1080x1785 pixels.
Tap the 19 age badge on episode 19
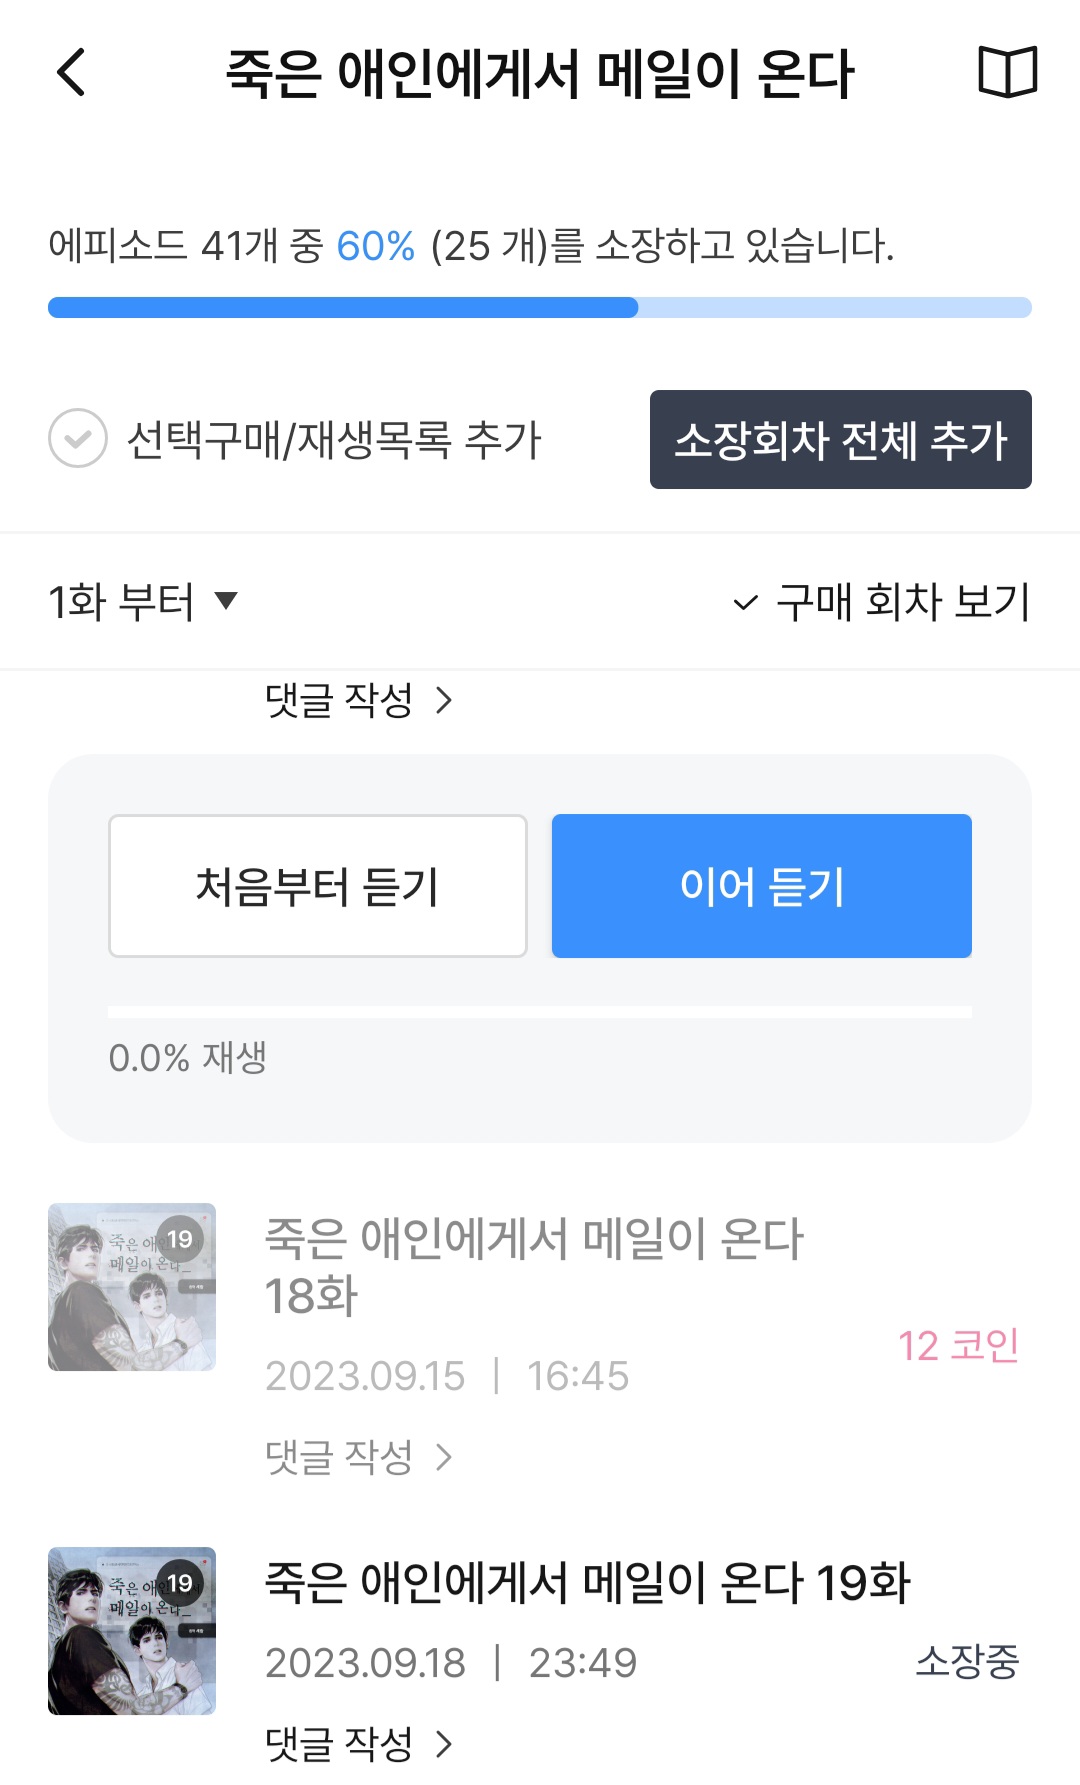180,1583
